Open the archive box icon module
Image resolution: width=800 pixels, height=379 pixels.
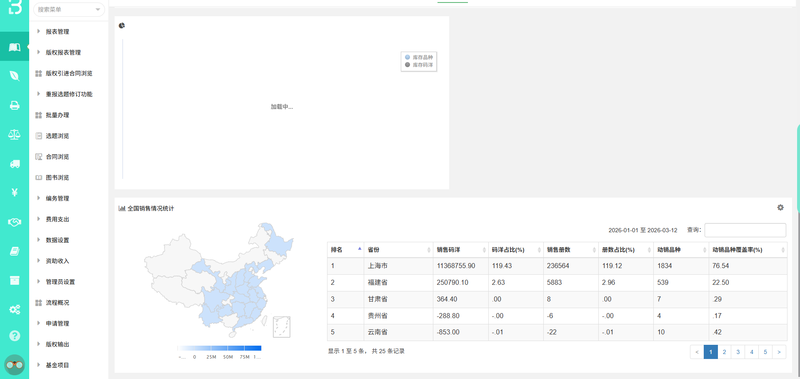14,280
